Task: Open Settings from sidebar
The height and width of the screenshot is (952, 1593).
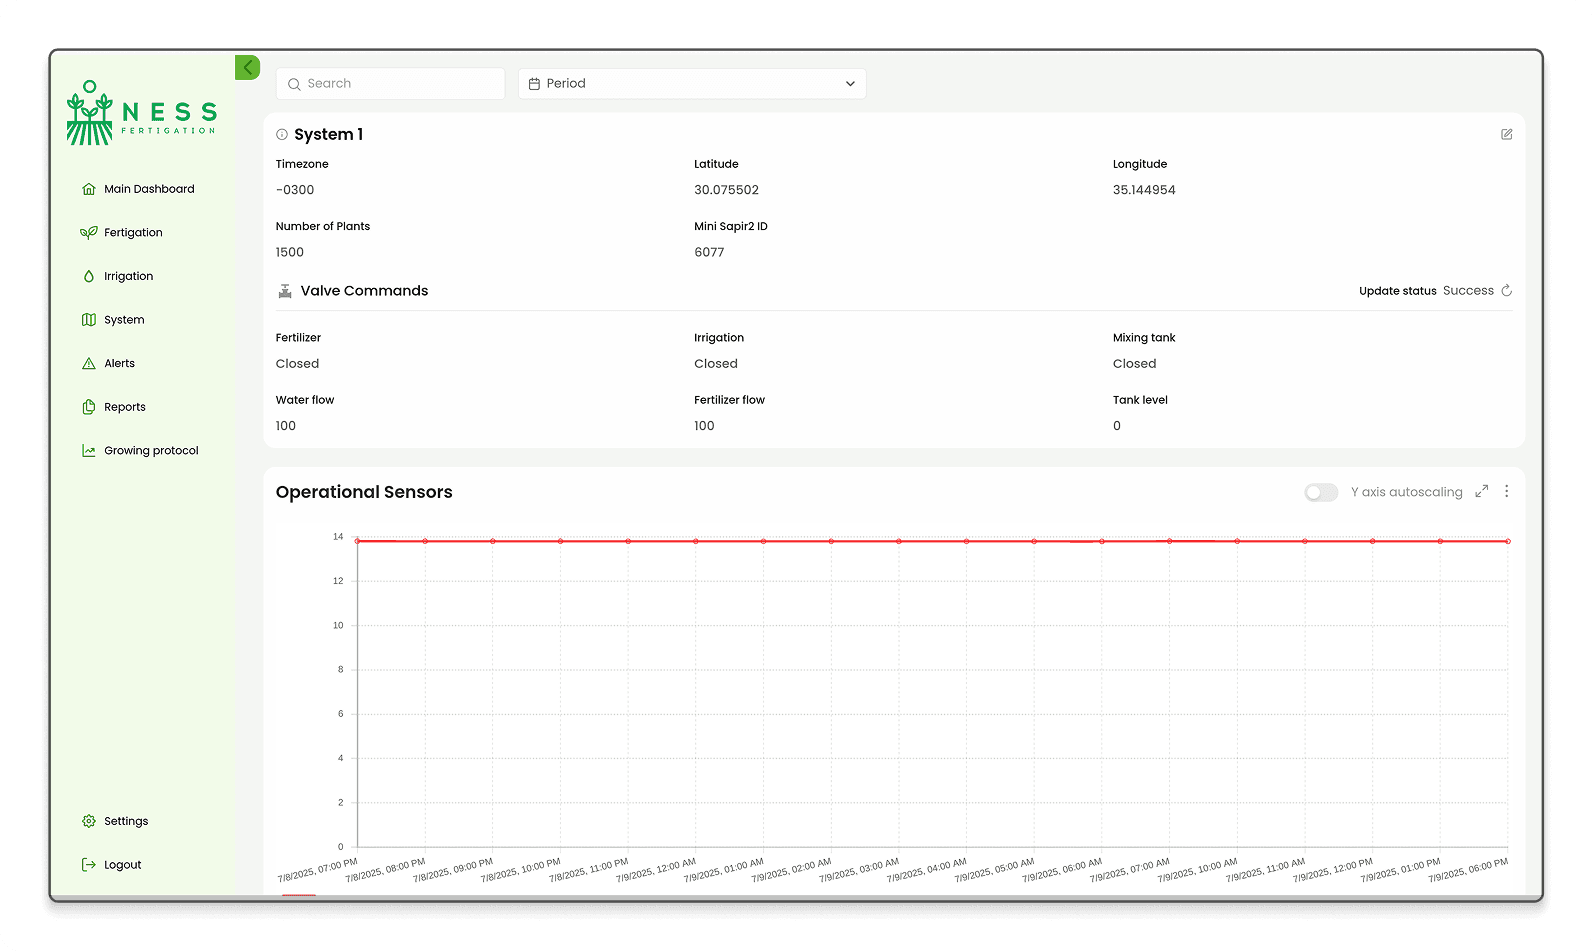Action: pyautogui.click(x=126, y=821)
